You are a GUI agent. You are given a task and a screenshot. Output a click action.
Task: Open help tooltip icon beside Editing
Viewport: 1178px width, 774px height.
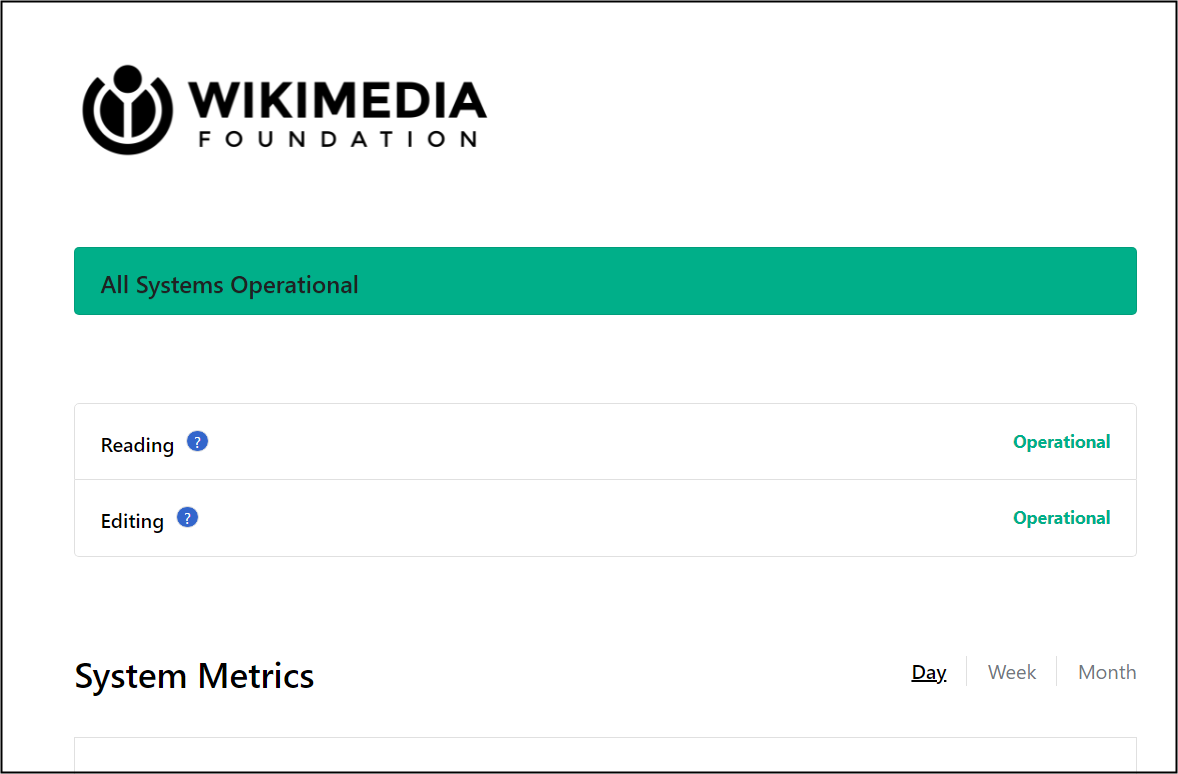[x=187, y=518]
